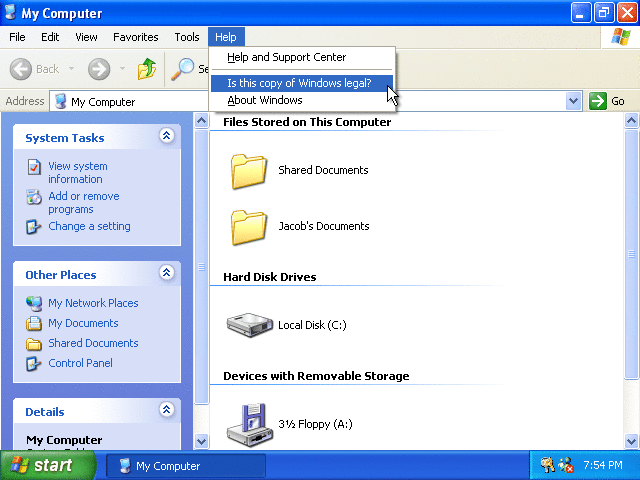The width and height of the screenshot is (640, 480).
Task: Click the Windows flag logo in menu bar
Action: click(x=620, y=37)
